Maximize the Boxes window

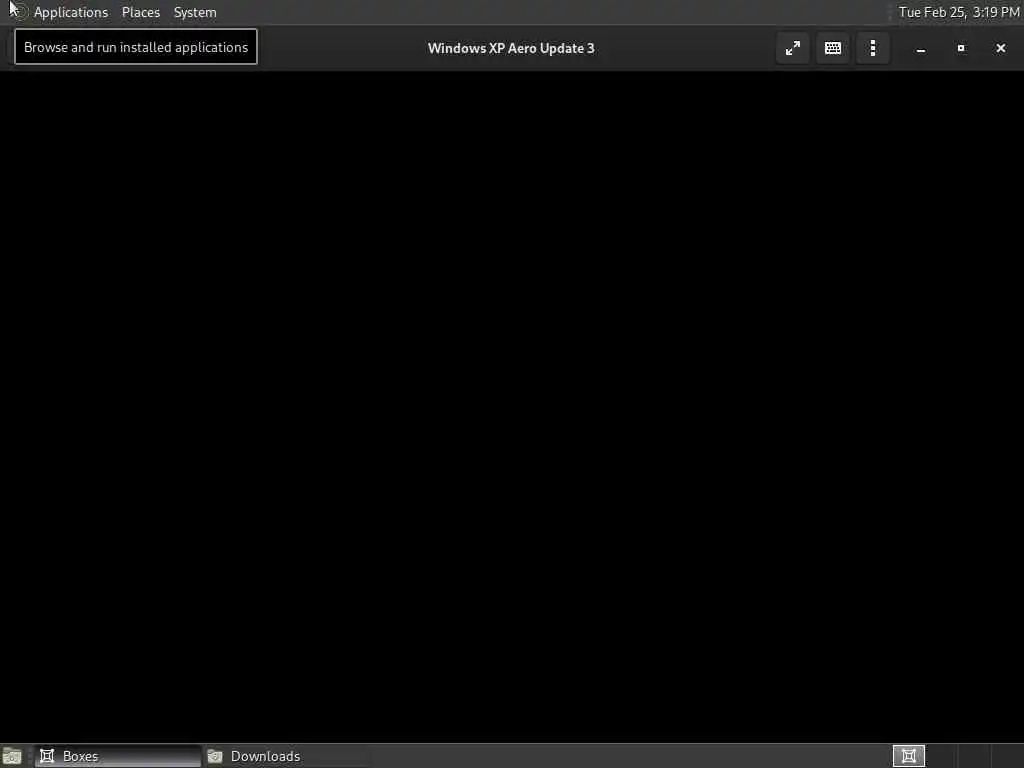(x=961, y=48)
